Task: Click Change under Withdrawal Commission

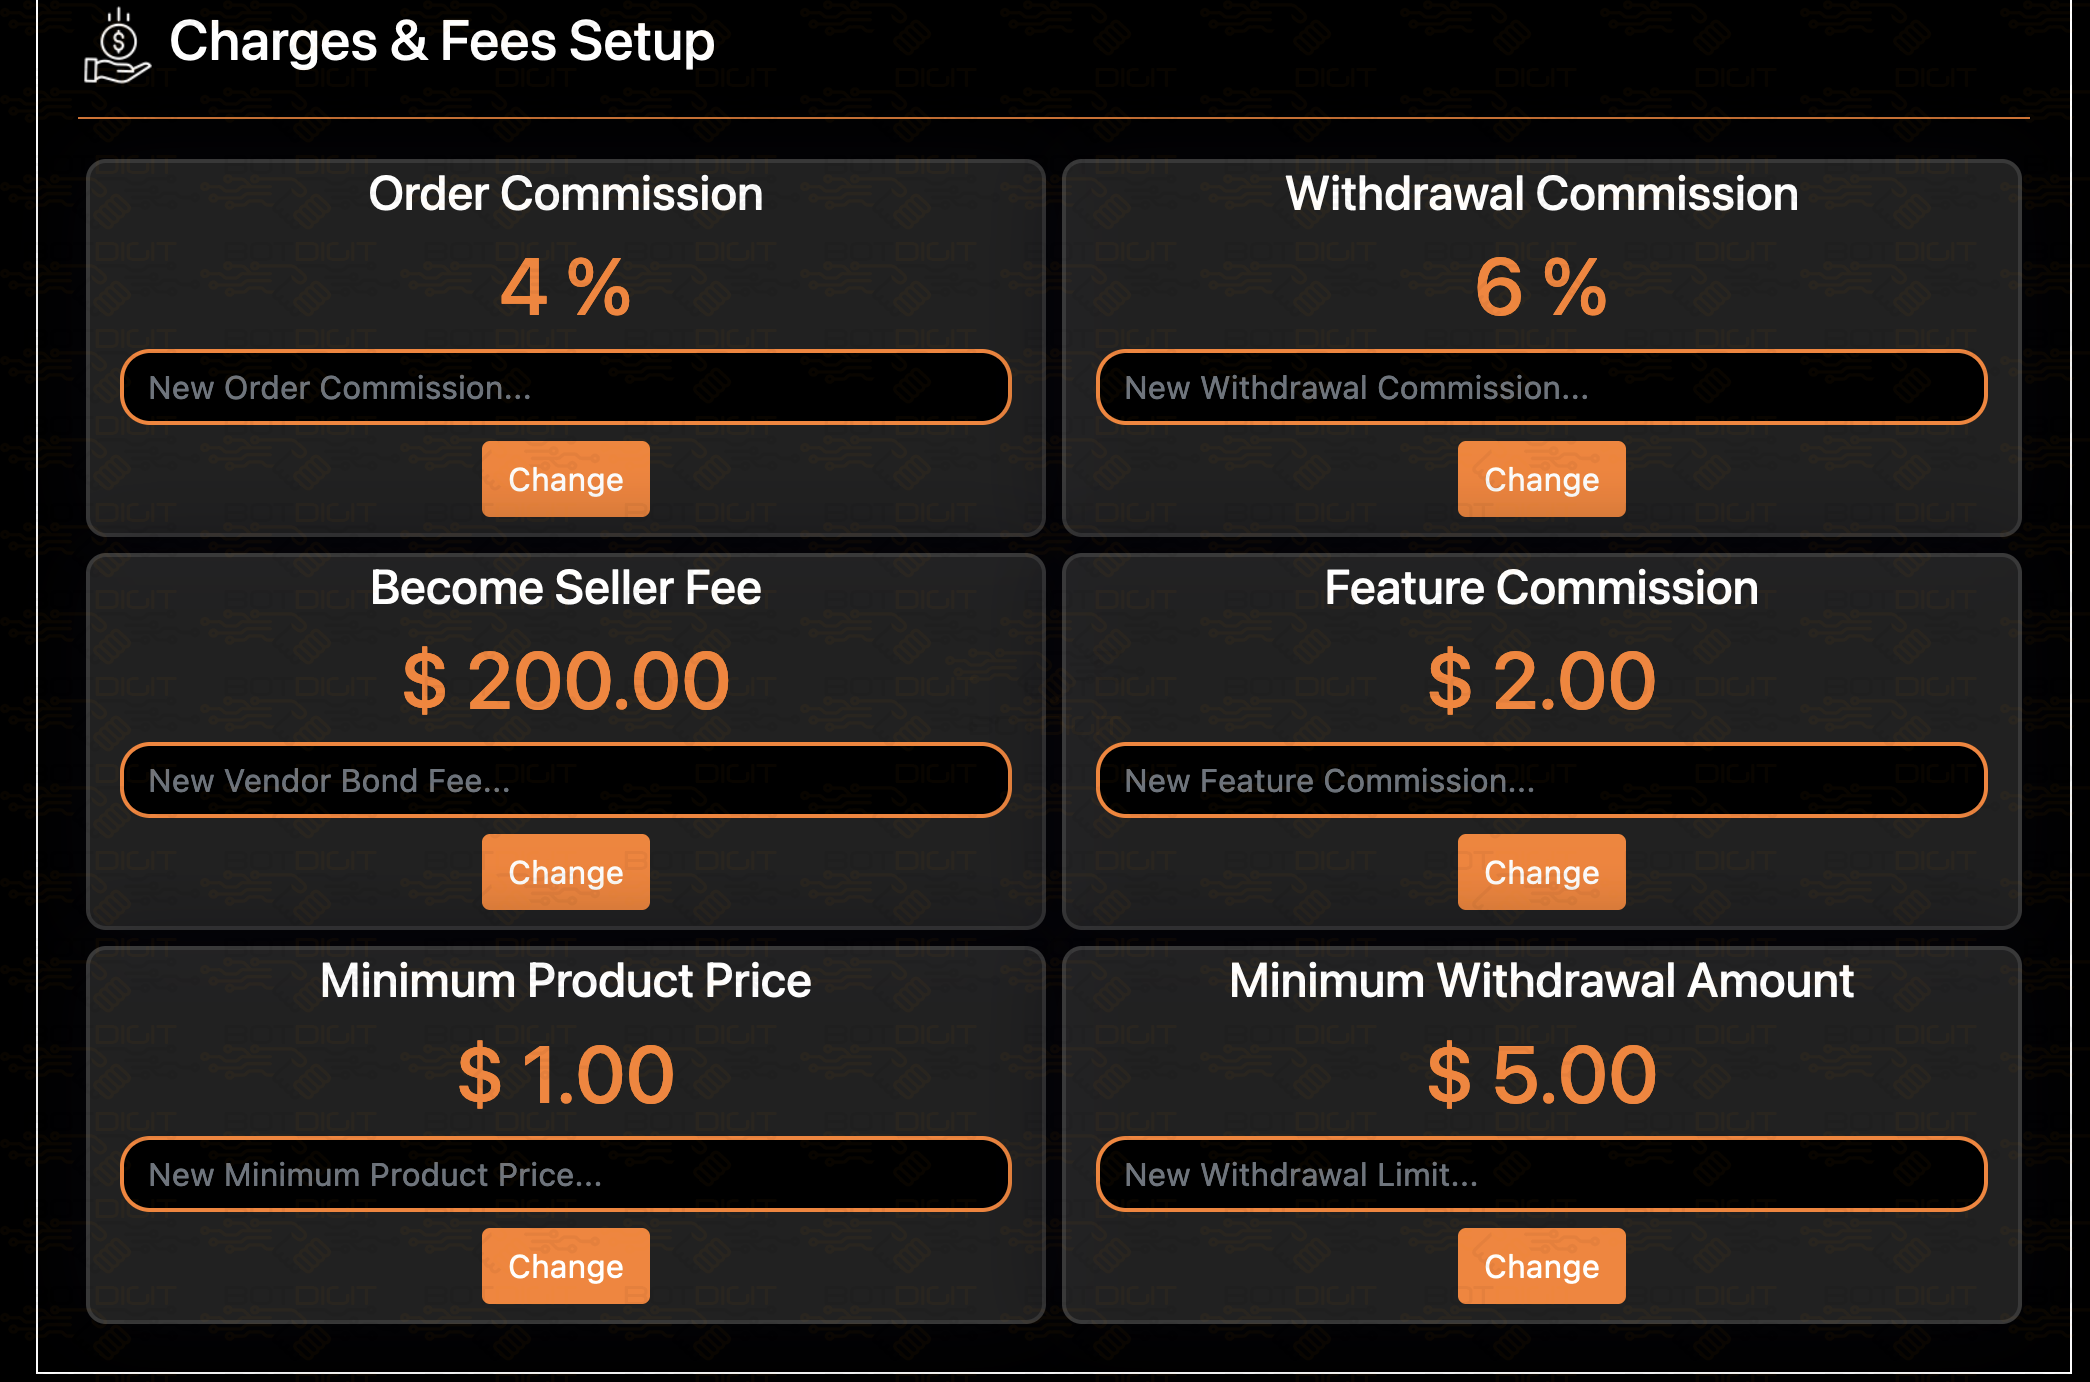Action: [x=1541, y=479]
